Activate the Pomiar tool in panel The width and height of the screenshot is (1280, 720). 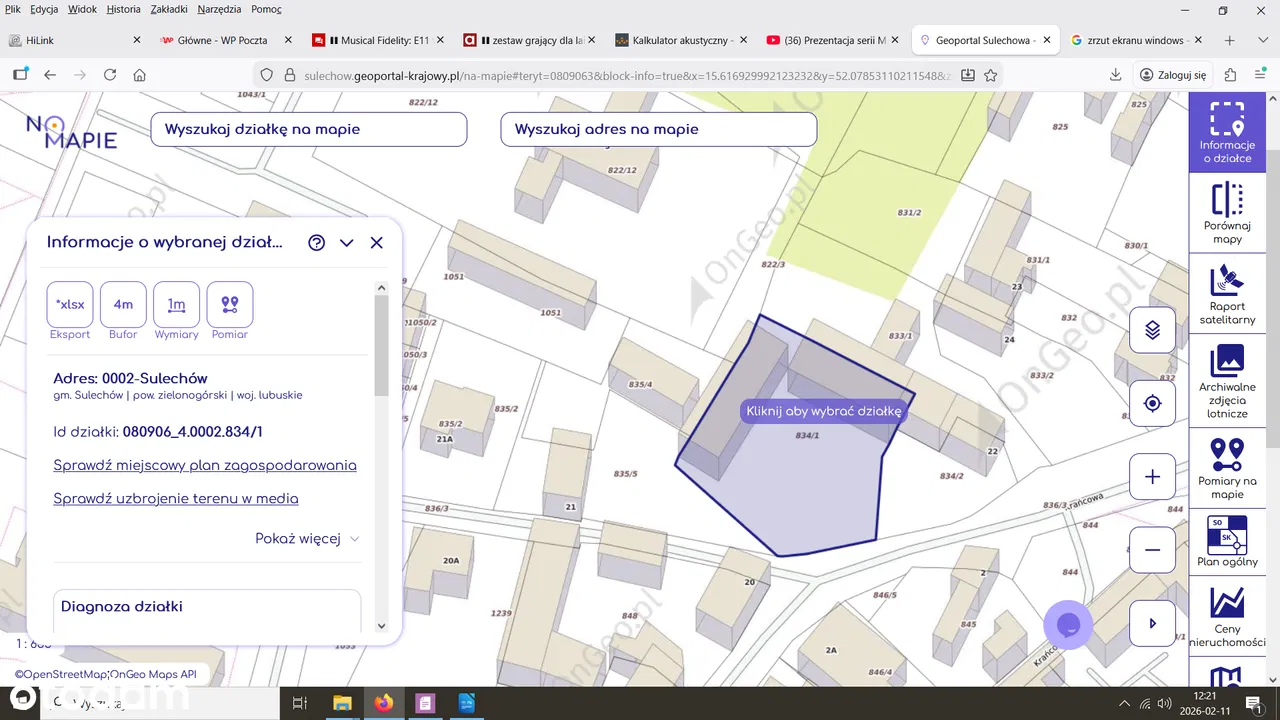pyautogui.click(x=229, y=305)
